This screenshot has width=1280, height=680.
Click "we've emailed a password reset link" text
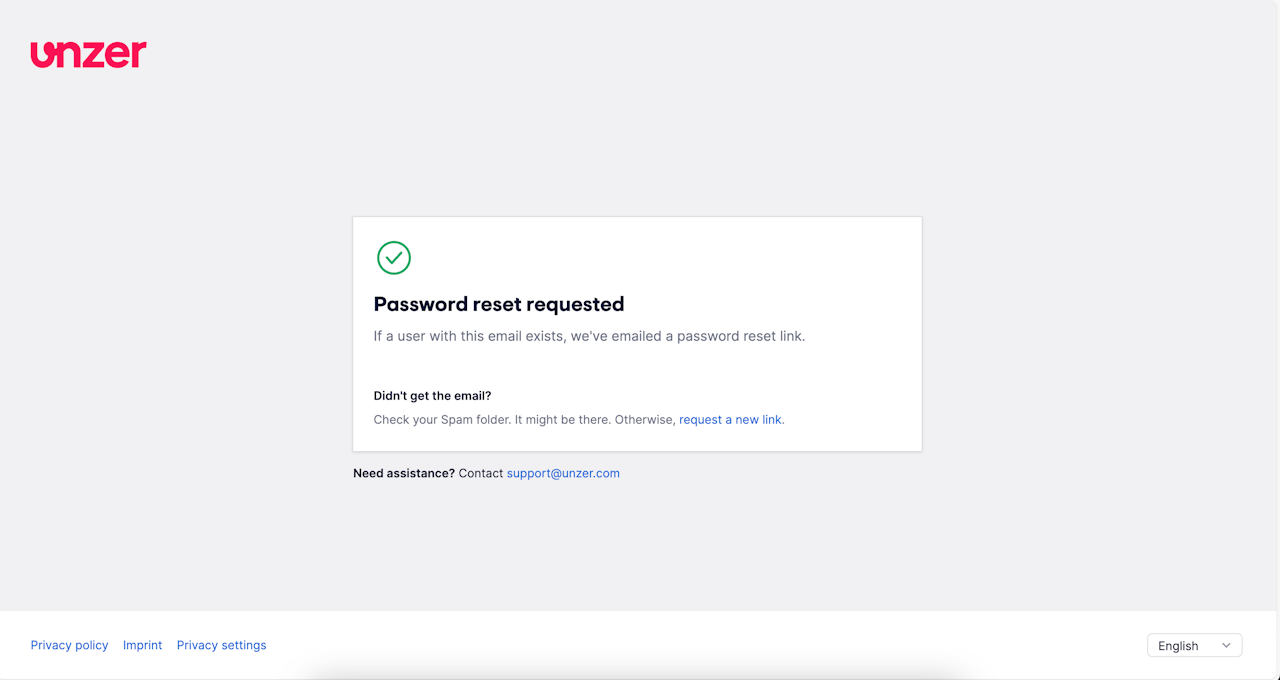coord(688,337)
